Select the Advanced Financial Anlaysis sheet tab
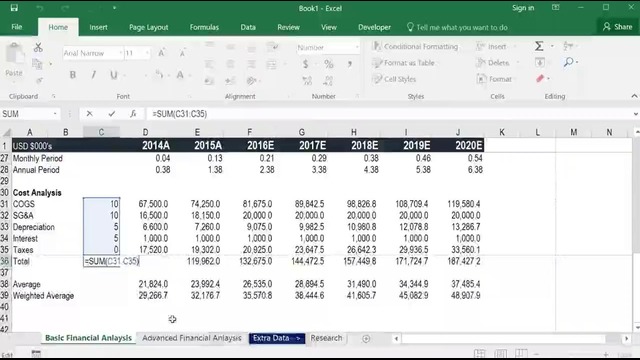This screenshot has width=640, height=360. tap(192, 338)
